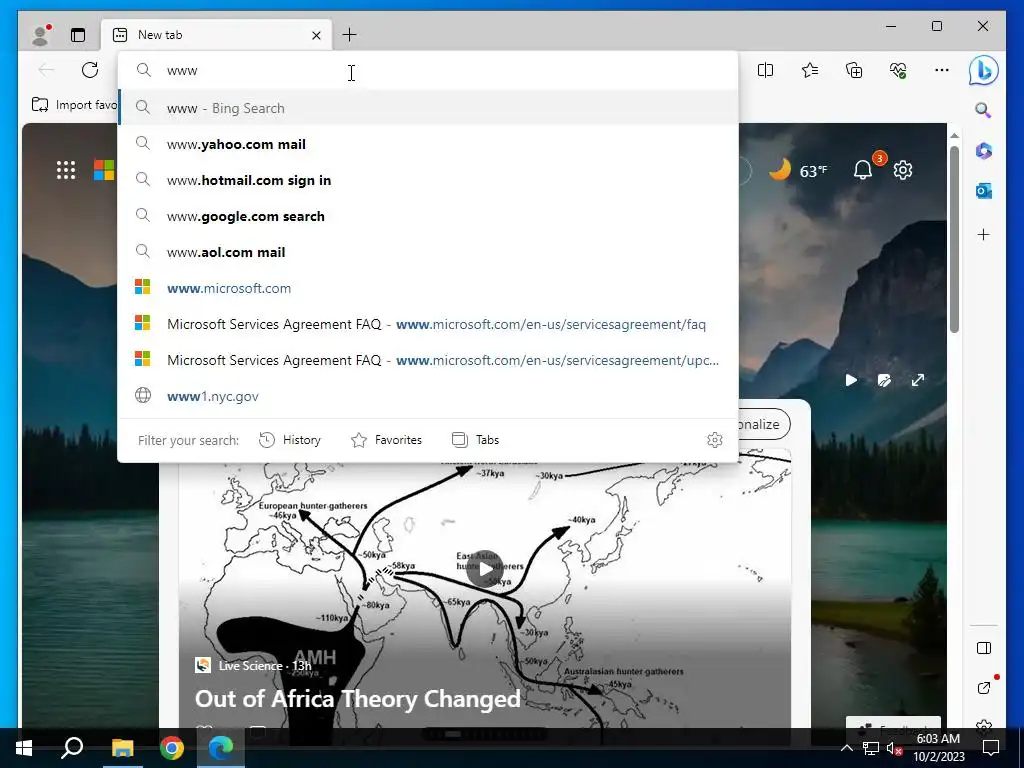Screen dimensions: 1024x768
Task: Open the Collections toolbar icon
Action: (x=854, y=70)
